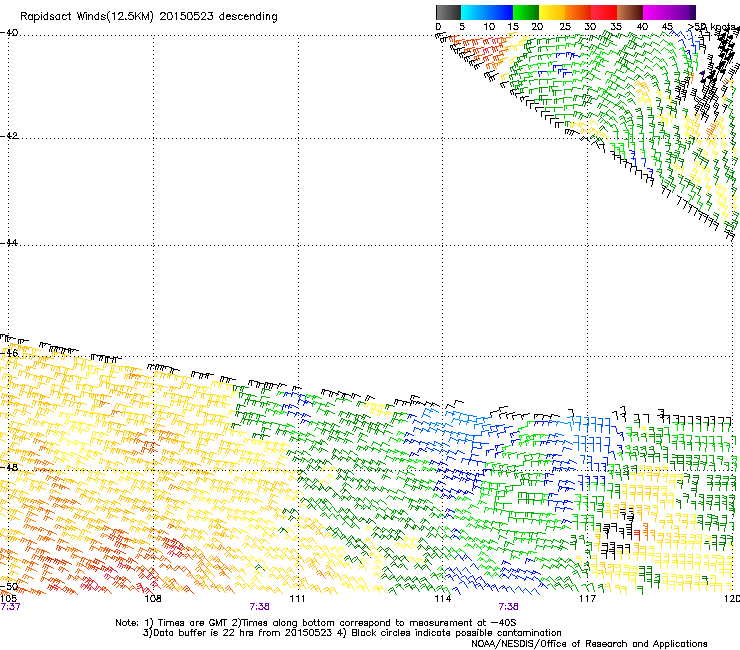Image resolution: width=740 pixels, height=650 pixels.
Task: Click the red 30-35 knots legend swatch
Action: (604, 12)
